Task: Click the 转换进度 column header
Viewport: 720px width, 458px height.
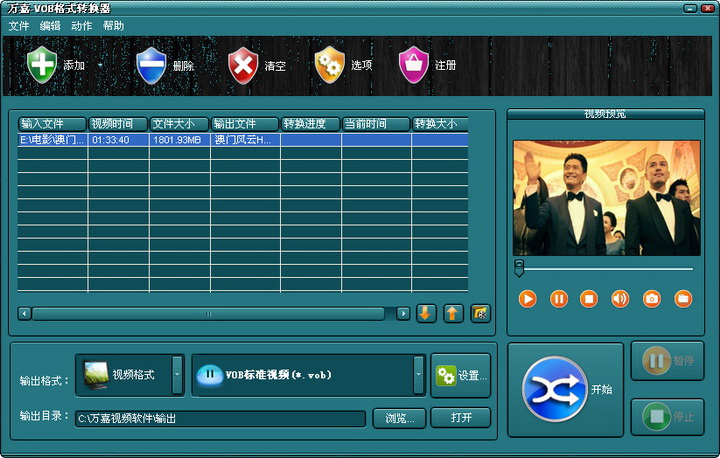Action: (x=310, y=124)
